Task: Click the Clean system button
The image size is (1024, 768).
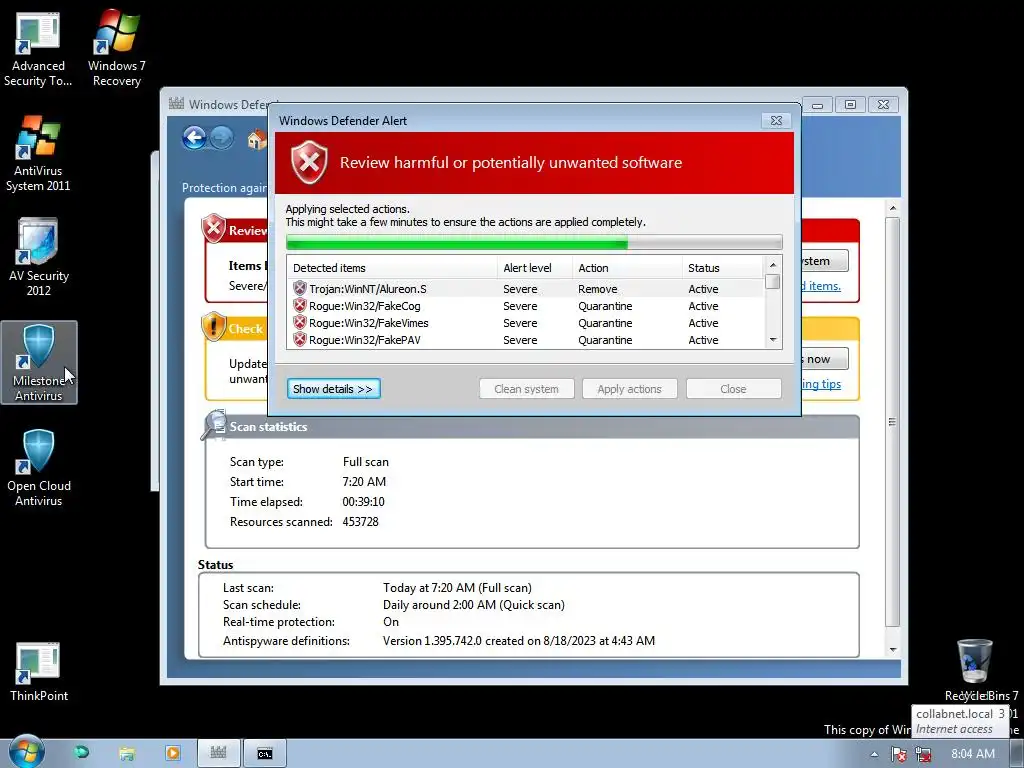Action: [x=526, y=389]
